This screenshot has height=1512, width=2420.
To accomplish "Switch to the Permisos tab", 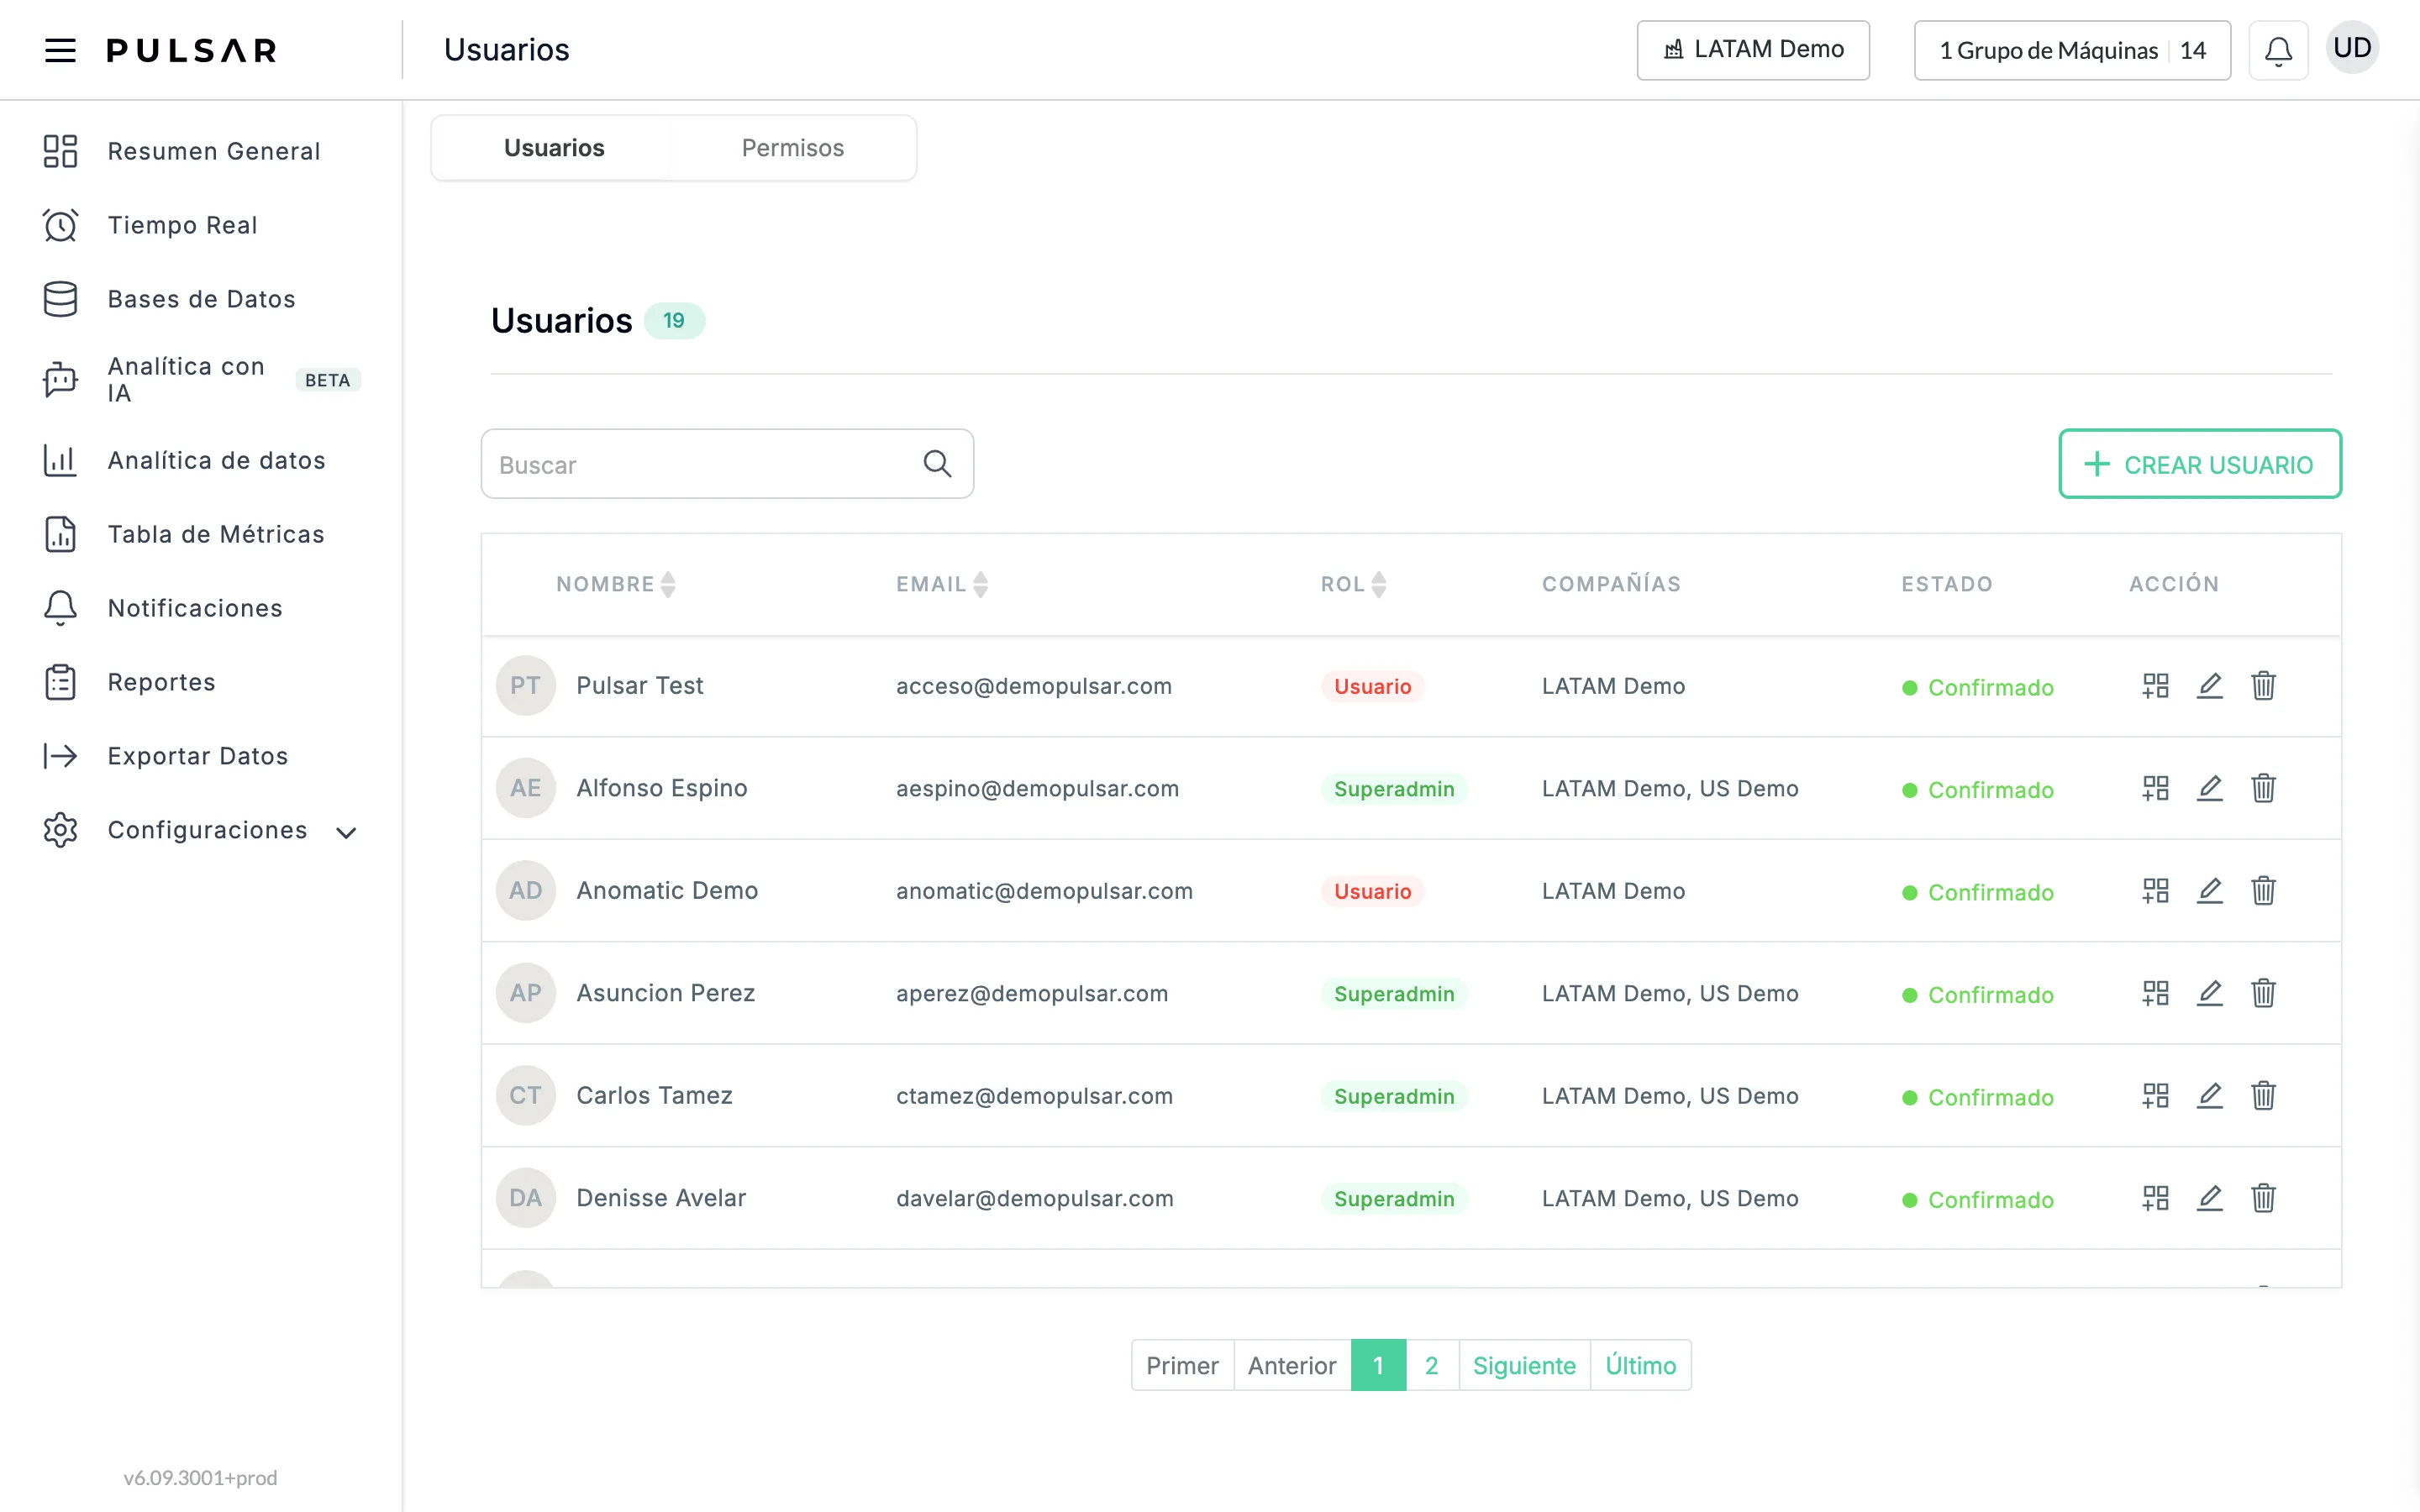I will [792, 148].
